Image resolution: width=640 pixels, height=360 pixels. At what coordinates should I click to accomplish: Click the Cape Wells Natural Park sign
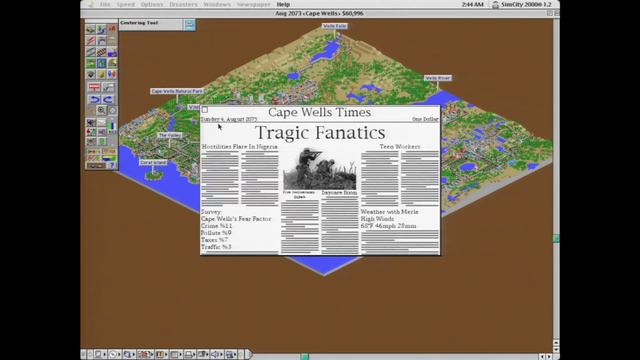coord(177,91)
